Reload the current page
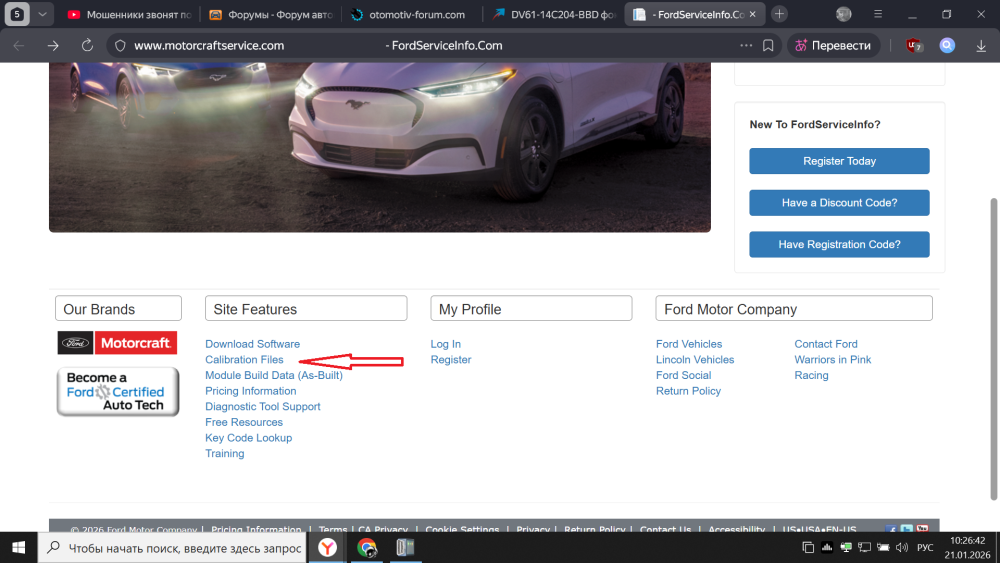This screenshot has height=563, width=1000. click(87, 45)
